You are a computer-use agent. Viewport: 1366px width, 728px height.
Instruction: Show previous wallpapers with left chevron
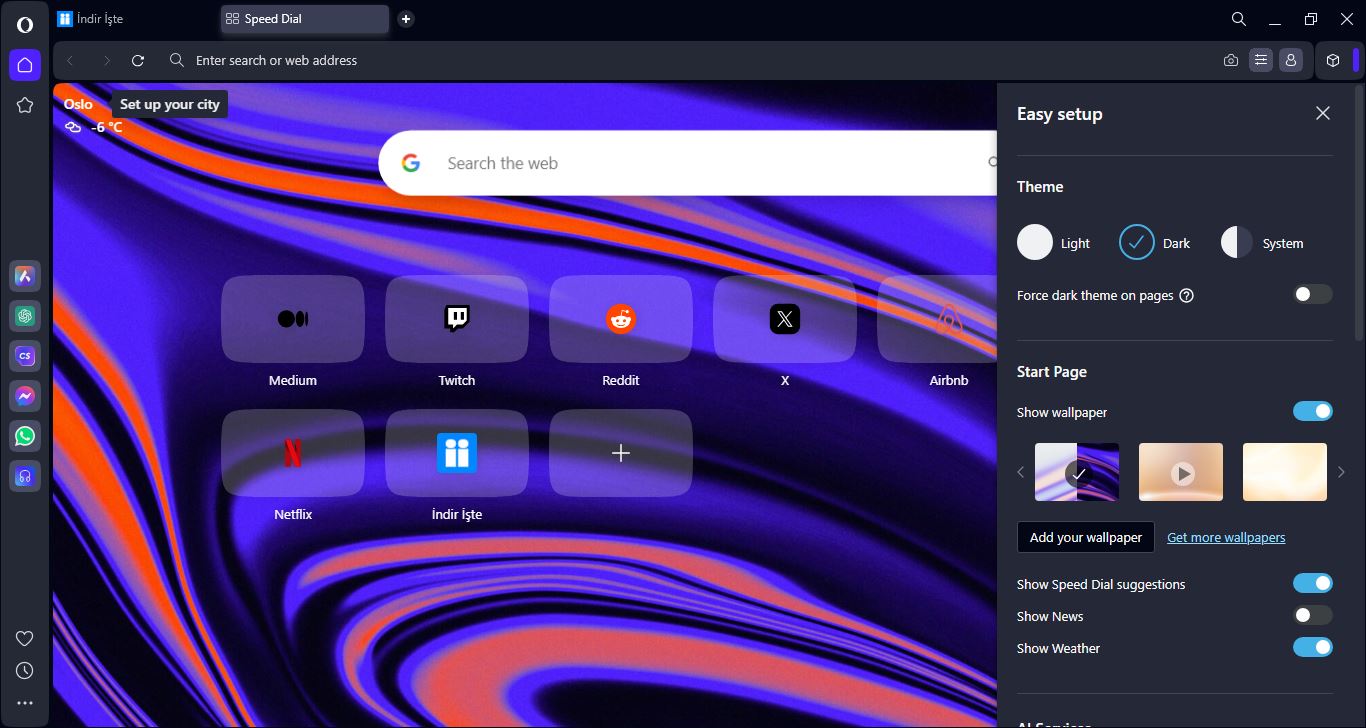(1021, 472)
